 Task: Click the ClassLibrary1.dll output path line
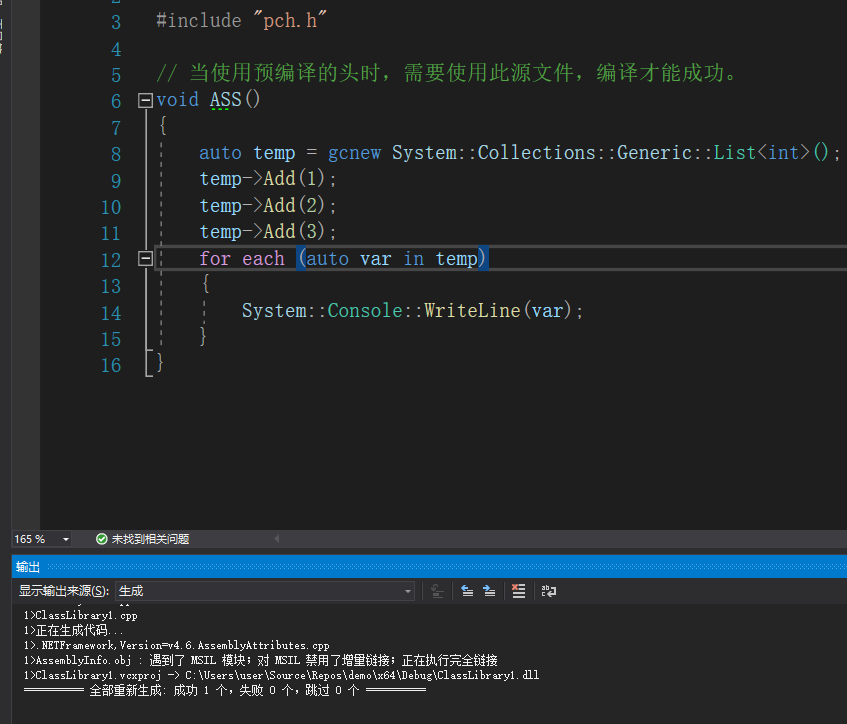point(280,675)
